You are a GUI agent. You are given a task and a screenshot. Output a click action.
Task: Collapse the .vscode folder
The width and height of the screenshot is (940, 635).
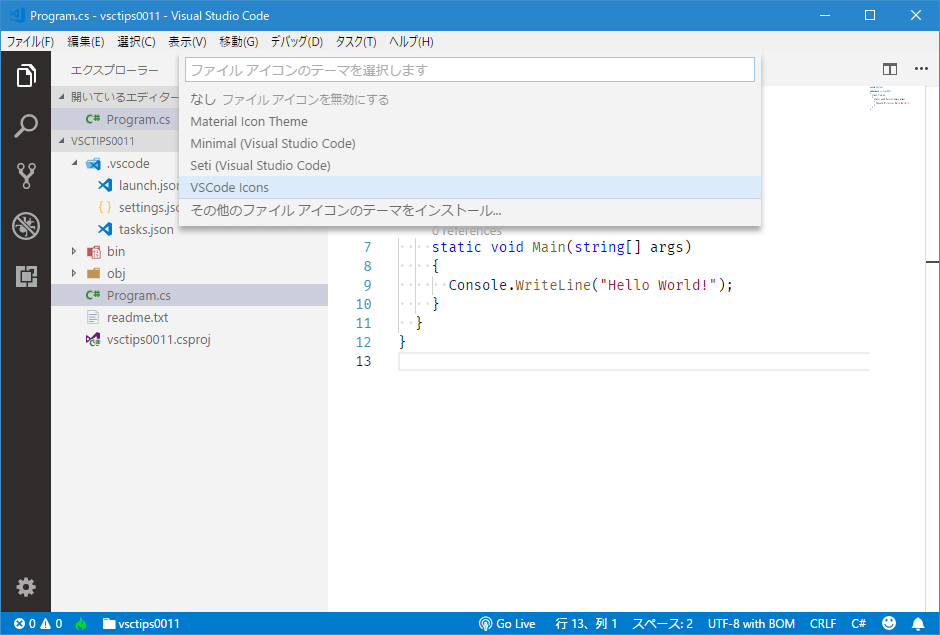[76, 163]
